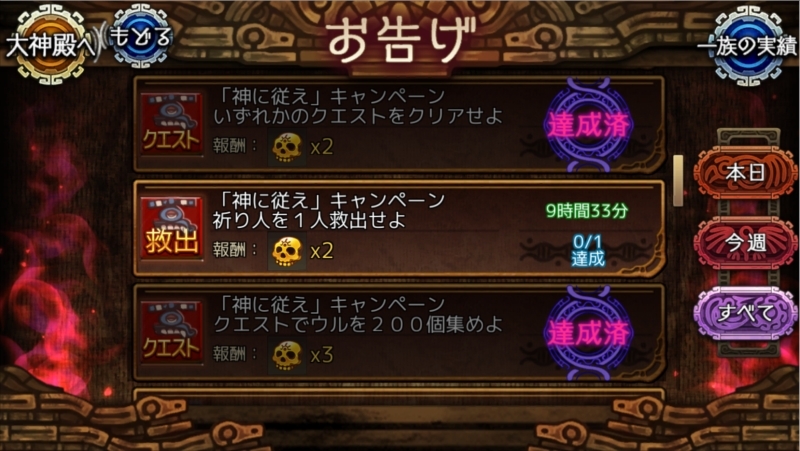800x451 pixels.
Task: Tap the 0/1 達成 progress indicator
Action: (588, 250)
